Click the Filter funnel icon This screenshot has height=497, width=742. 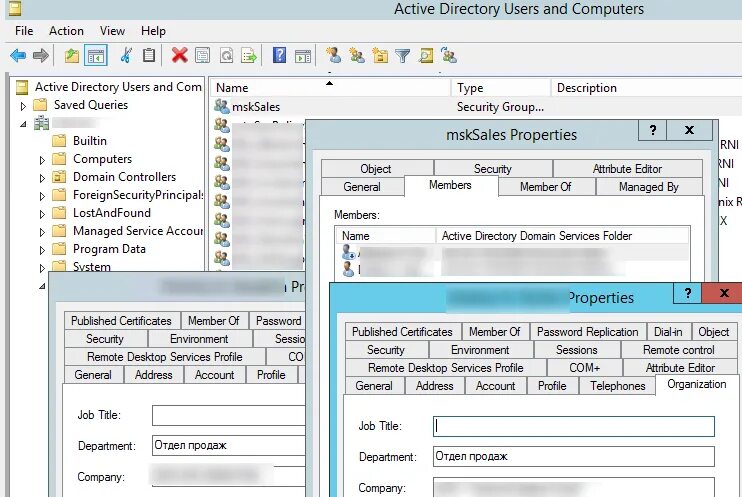tap(402, 56)
